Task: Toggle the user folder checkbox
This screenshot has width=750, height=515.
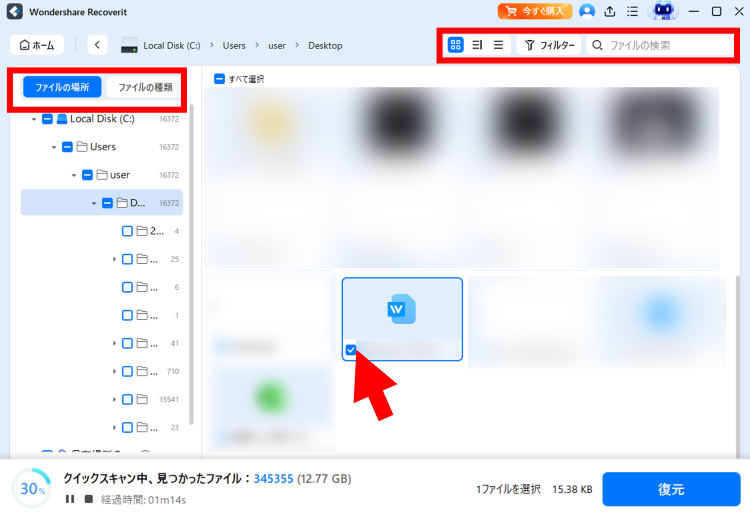Action: [87, 175]
